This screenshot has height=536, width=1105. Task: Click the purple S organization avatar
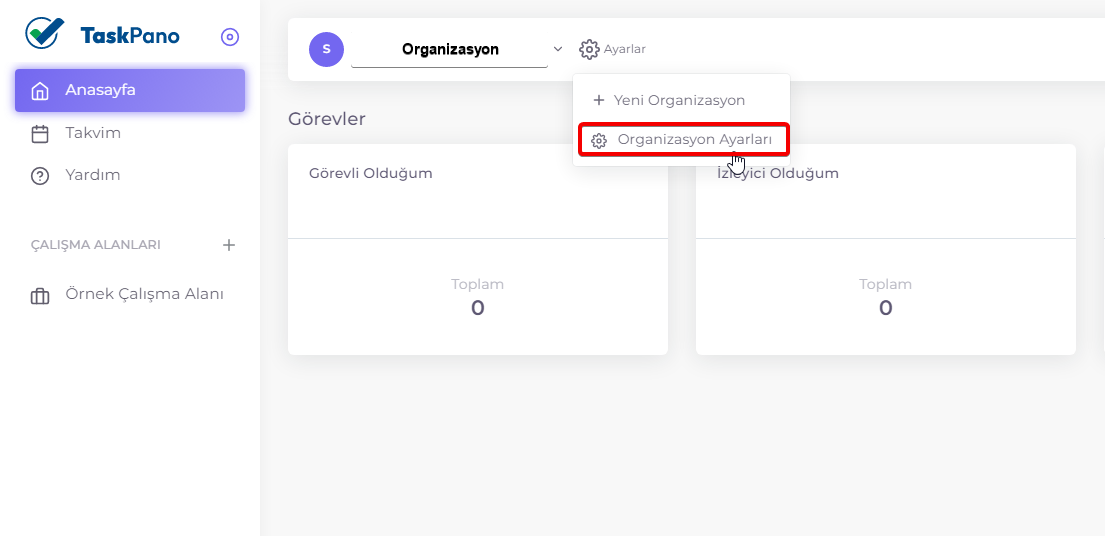[326, 49]
